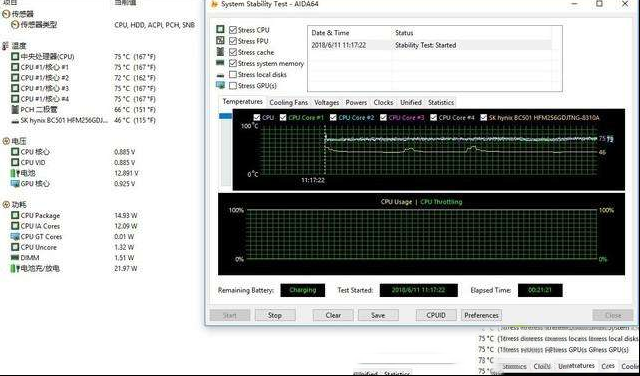Click the FPU icon beside Stress FPU

point(220,40)
